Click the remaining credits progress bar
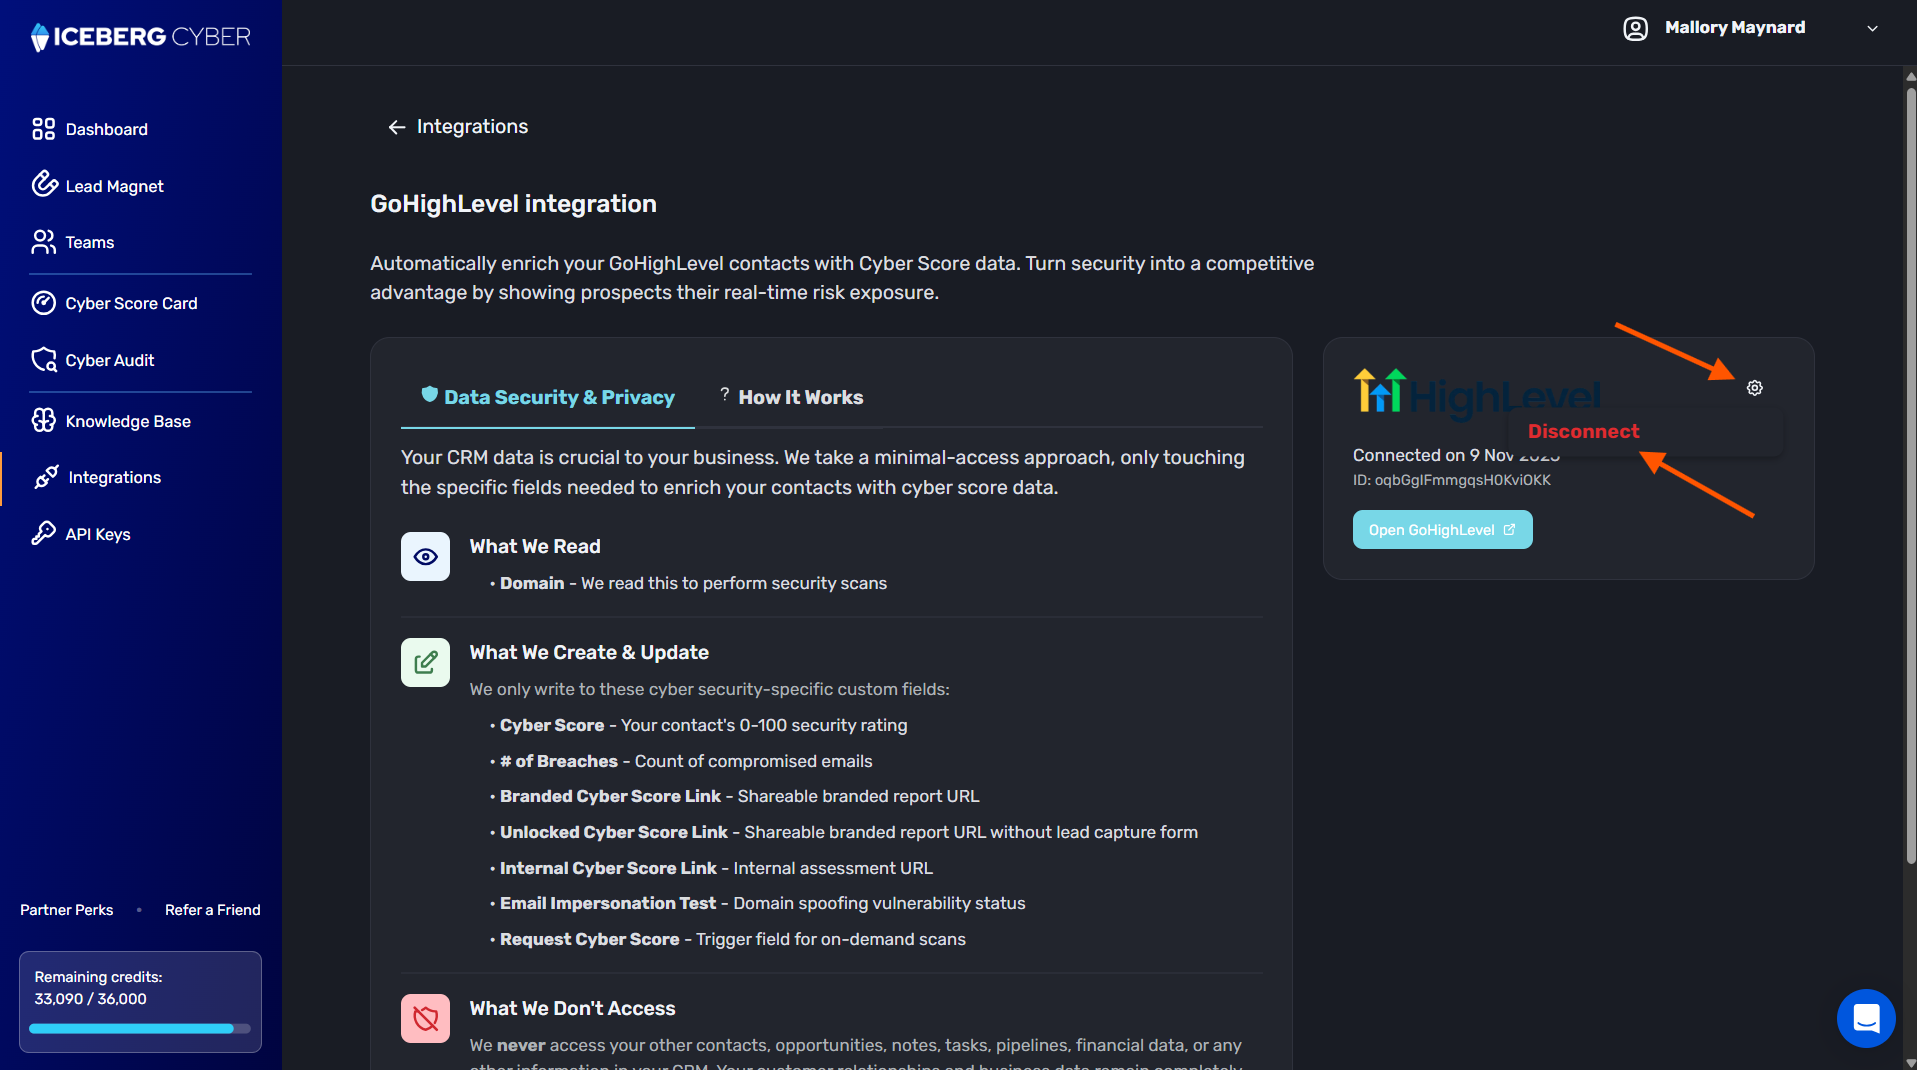The width and height of the screenshot is (1917, 1070). 140,1028
